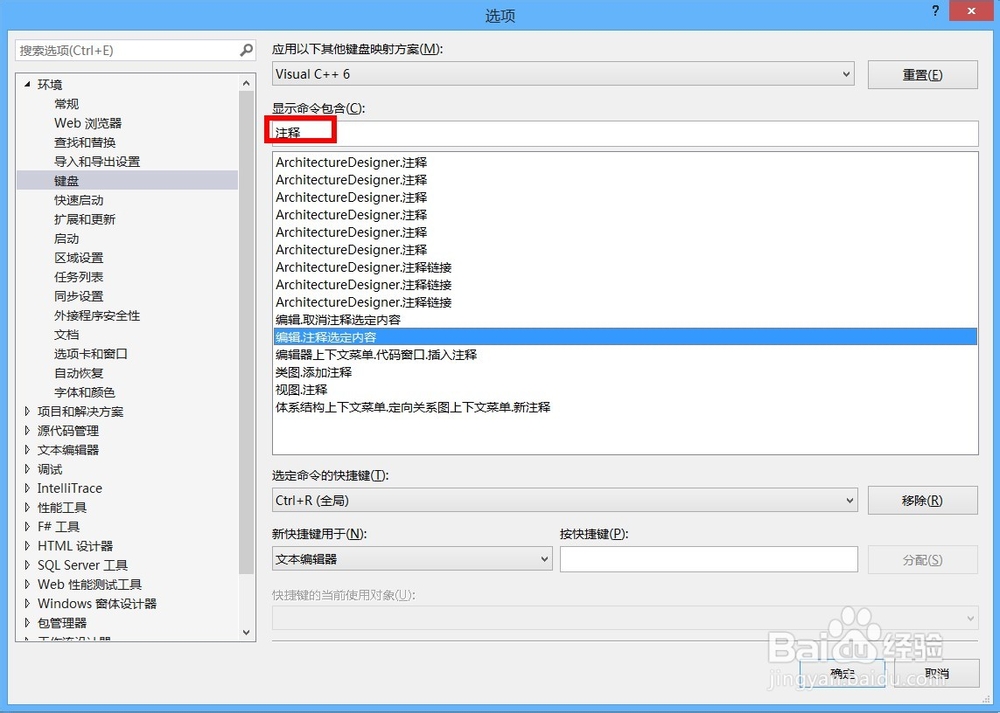Open the 自动恢复 settings page
The height and width of the screenshot is (713, 1000).
tap(78, 372)
